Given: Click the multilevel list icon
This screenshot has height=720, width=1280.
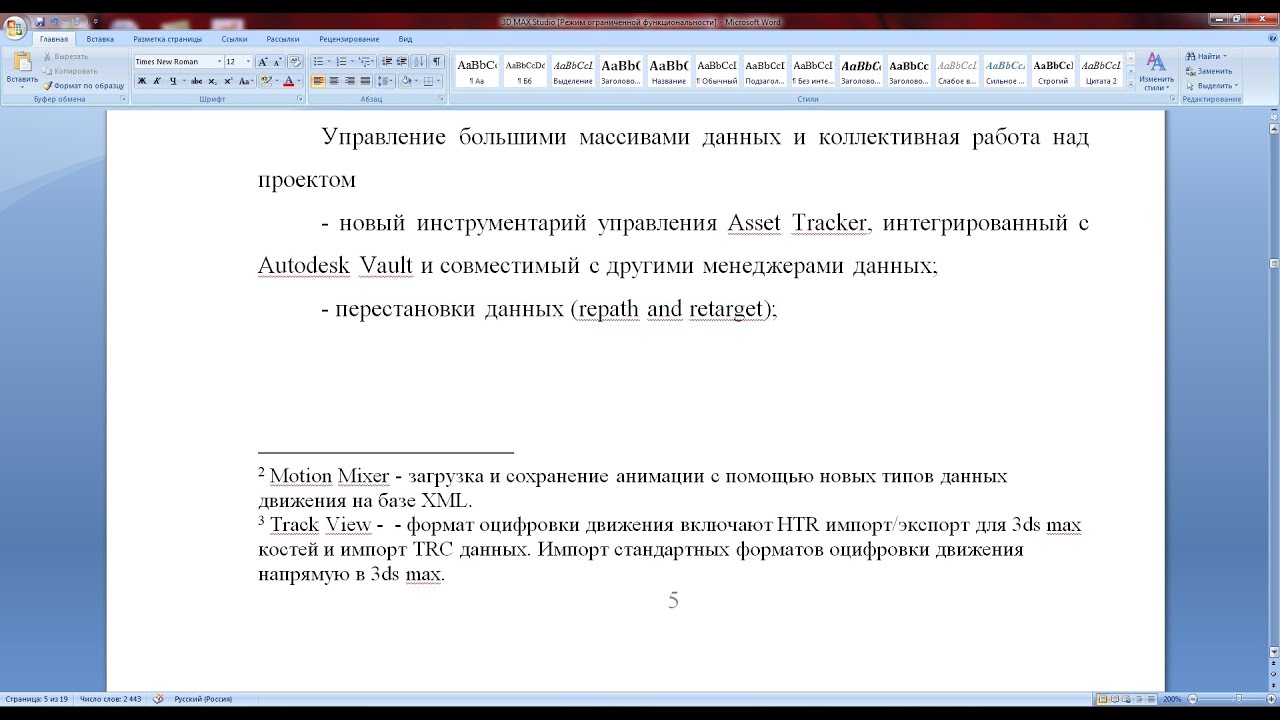Looking at the screenshot, I should click(x=364, y=62).
